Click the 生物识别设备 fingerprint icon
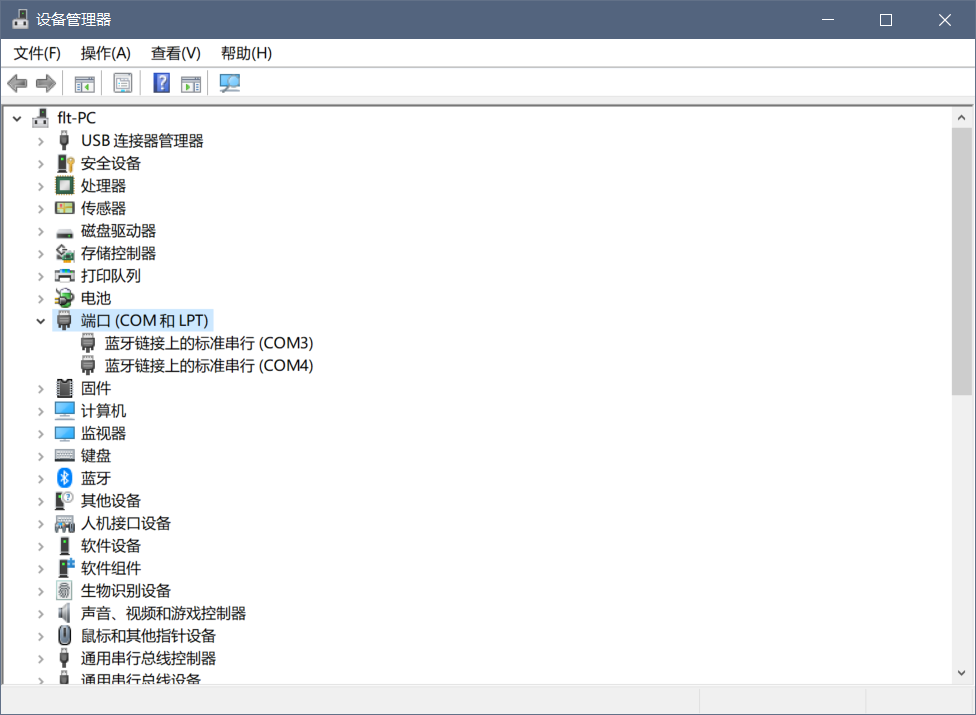The width and height of the screenshot is (976, 715). pyautogui.click(x=65, y=591)
